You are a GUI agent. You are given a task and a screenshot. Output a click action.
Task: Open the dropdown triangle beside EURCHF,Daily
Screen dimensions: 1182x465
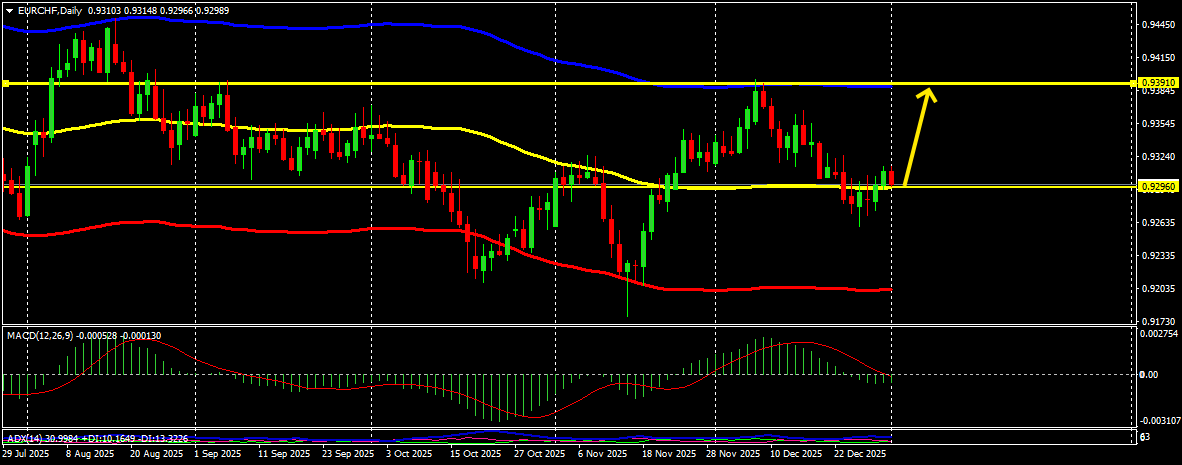9,11
